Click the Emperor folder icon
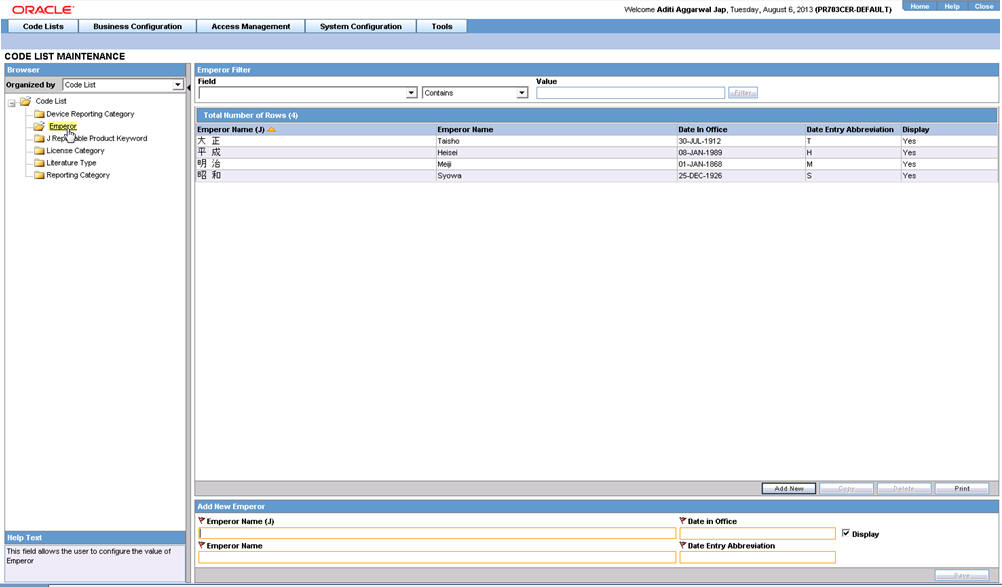This screenshot has height=587, width=1002. [39, 126]
